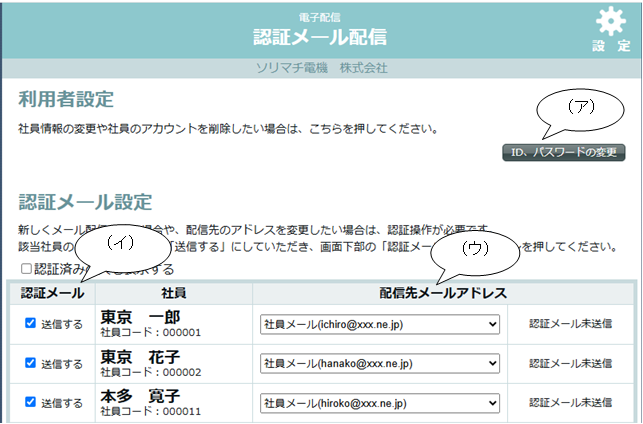The height and width of the screenshot is (424, 643).
Task: Click 認証メール未送信 status for 本多 寛子
Action: pos(570,403)
